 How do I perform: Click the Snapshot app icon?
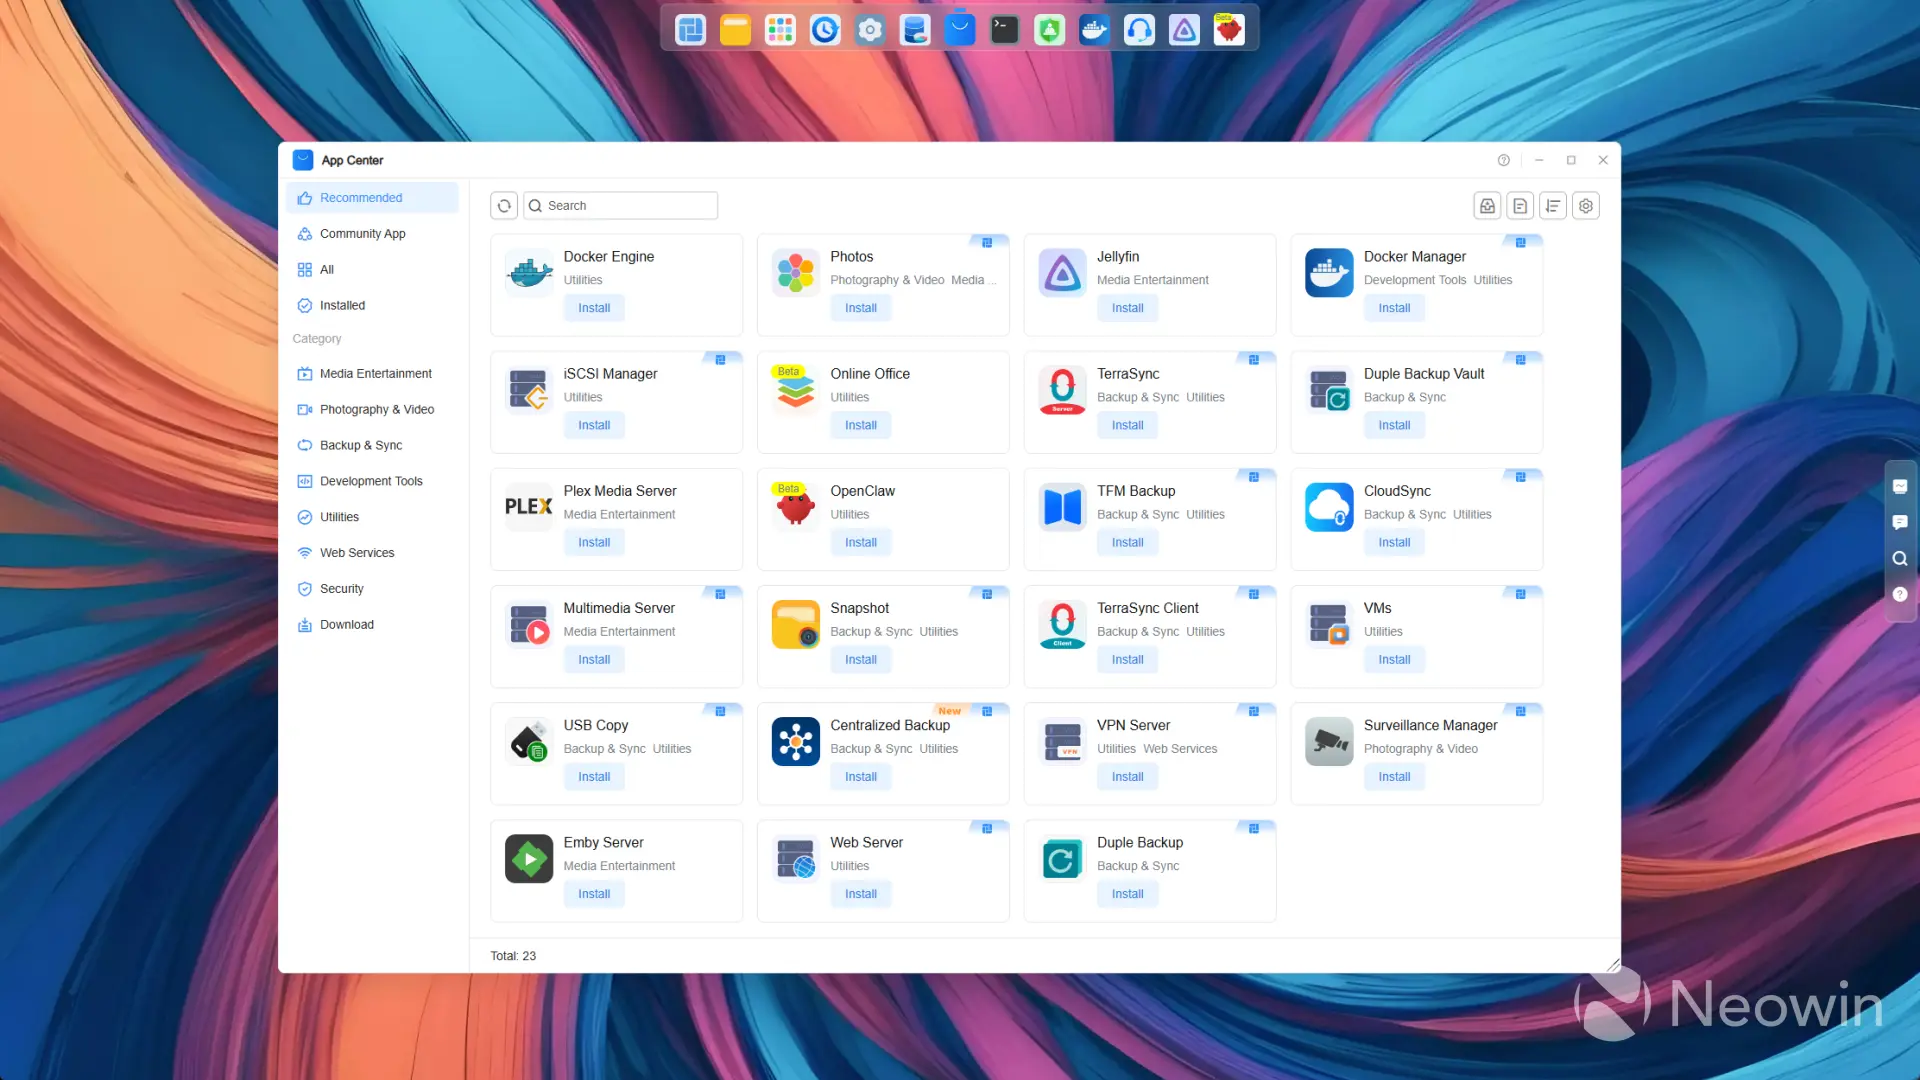tap(796, 624)
